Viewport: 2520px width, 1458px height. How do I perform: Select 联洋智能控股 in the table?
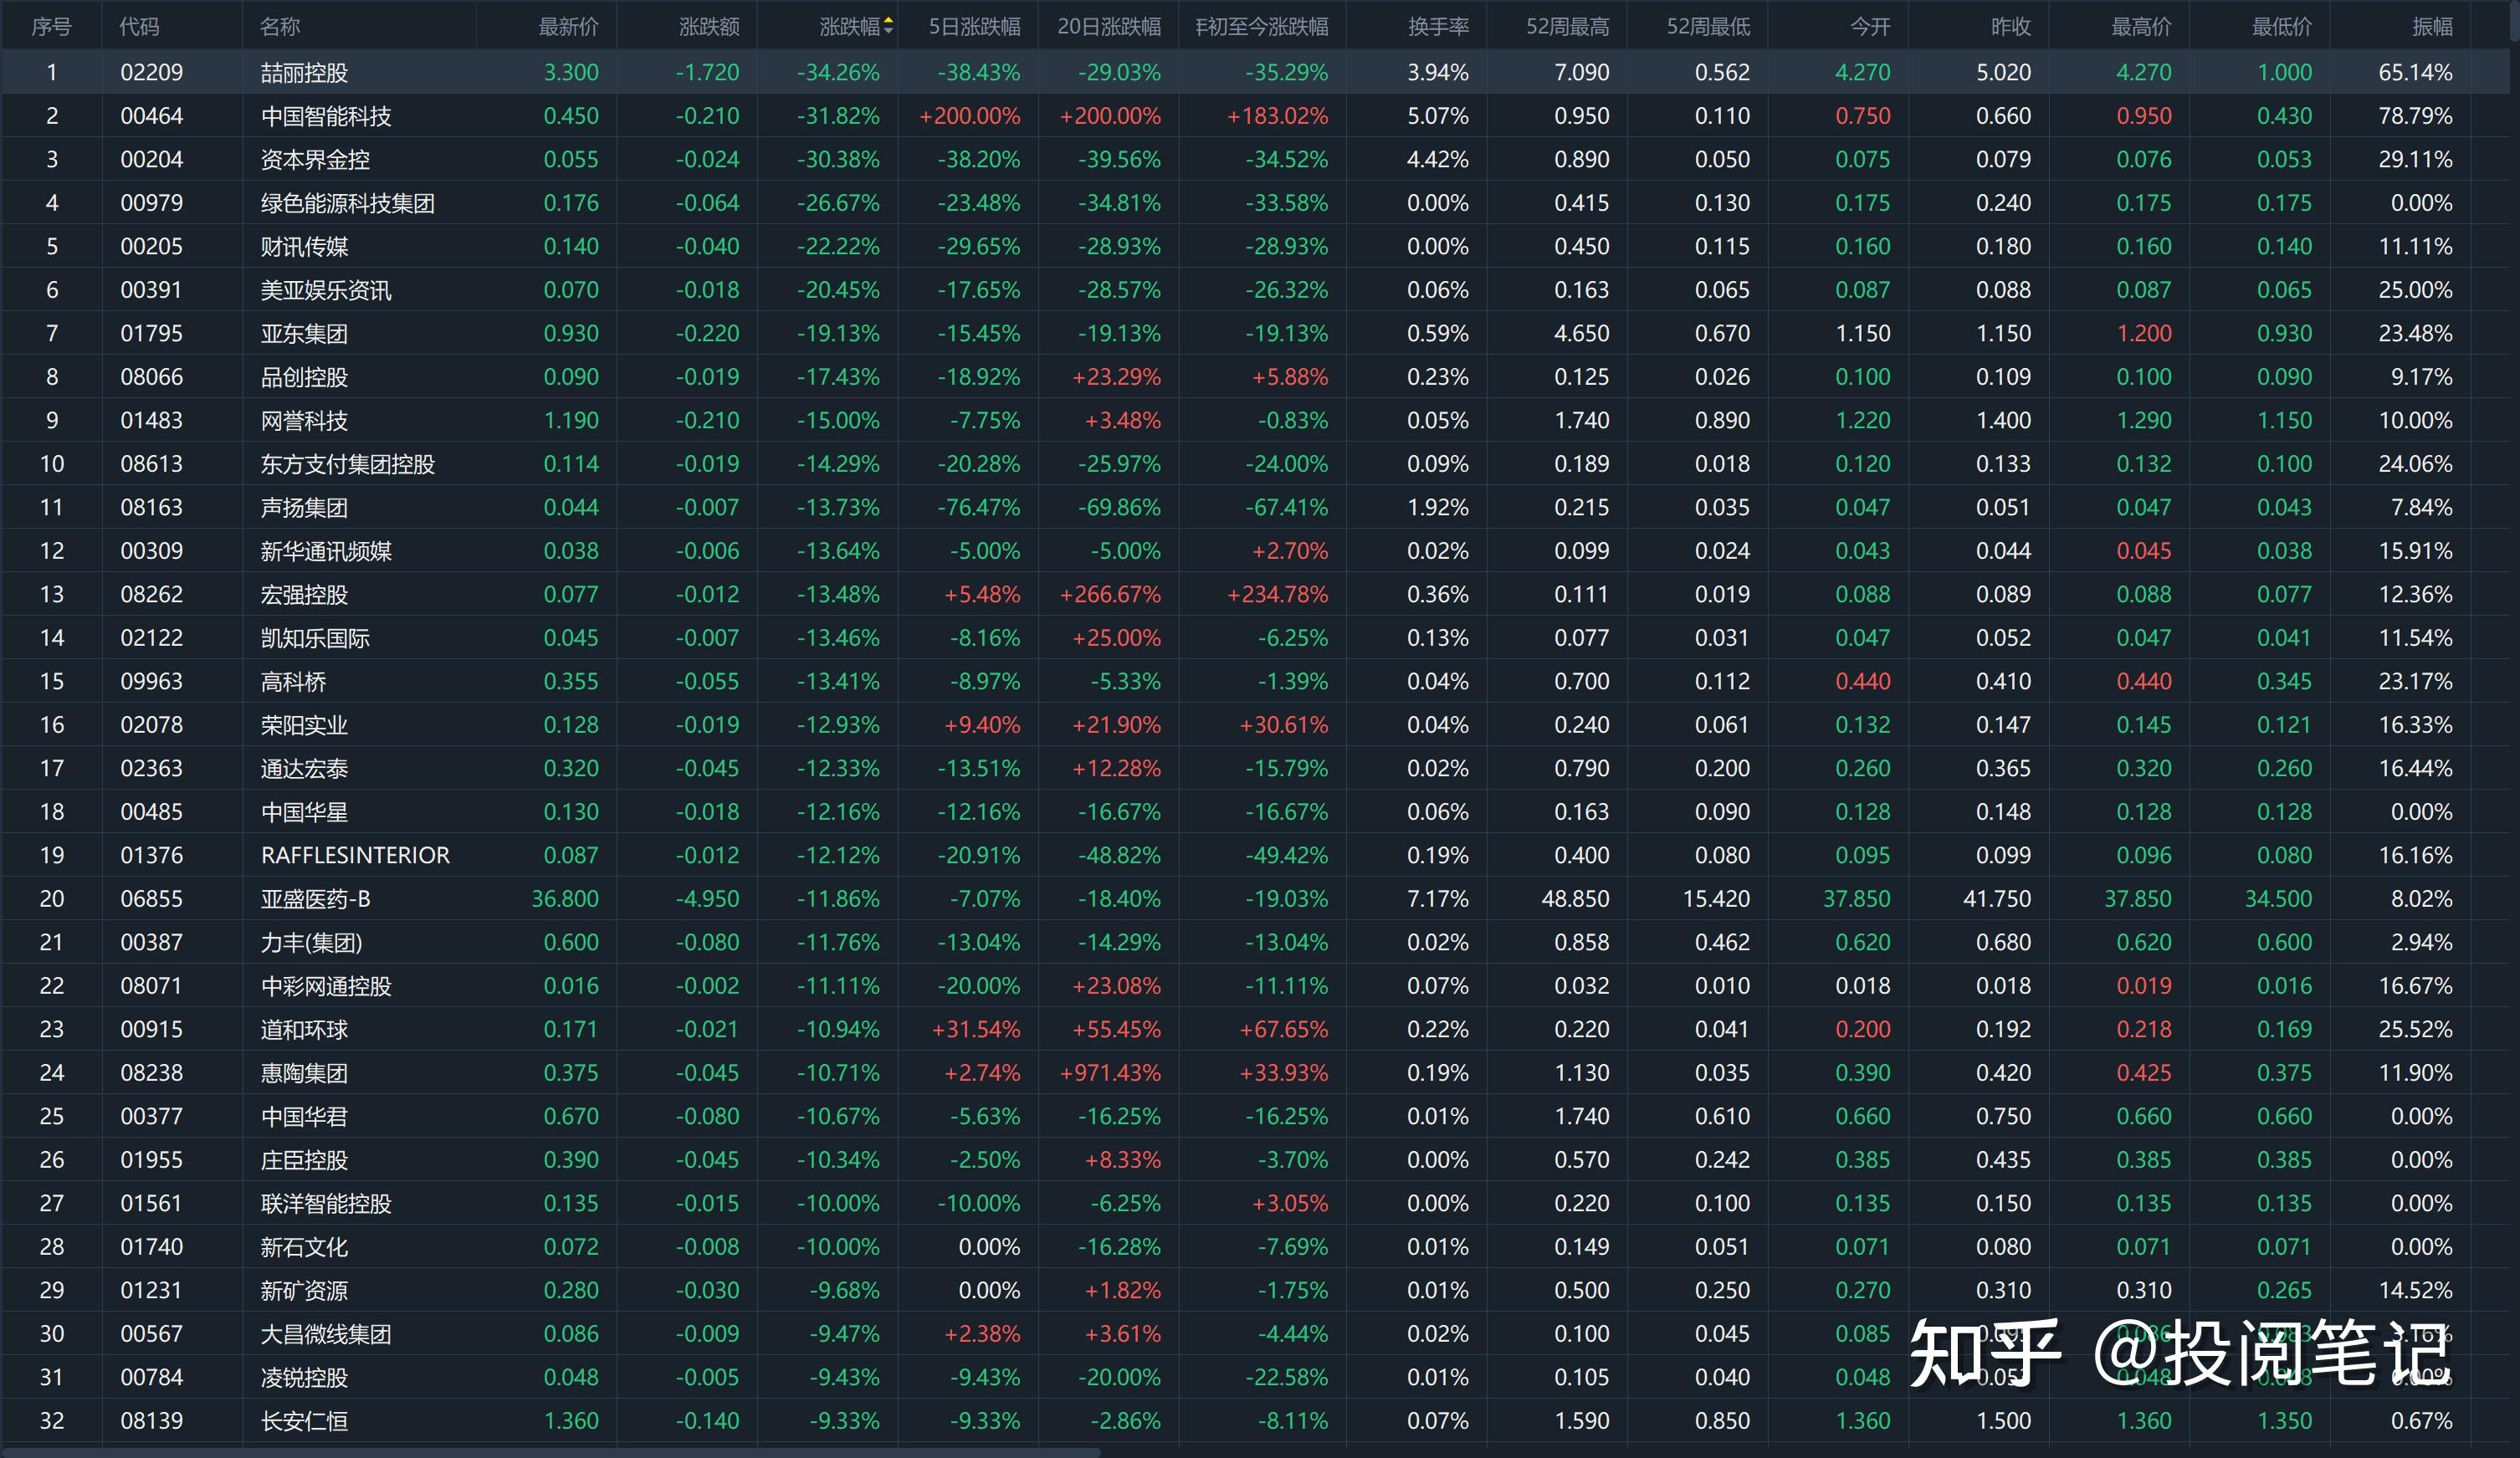click(x=326, y=1203)
